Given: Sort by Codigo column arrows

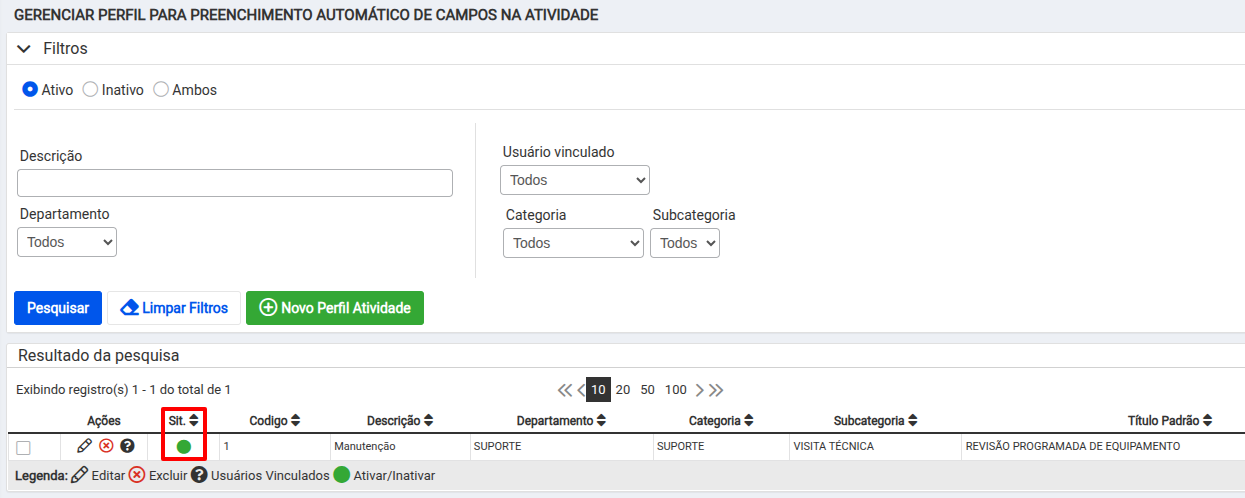Looking at the screenshot, I should (x=295, y=421).
